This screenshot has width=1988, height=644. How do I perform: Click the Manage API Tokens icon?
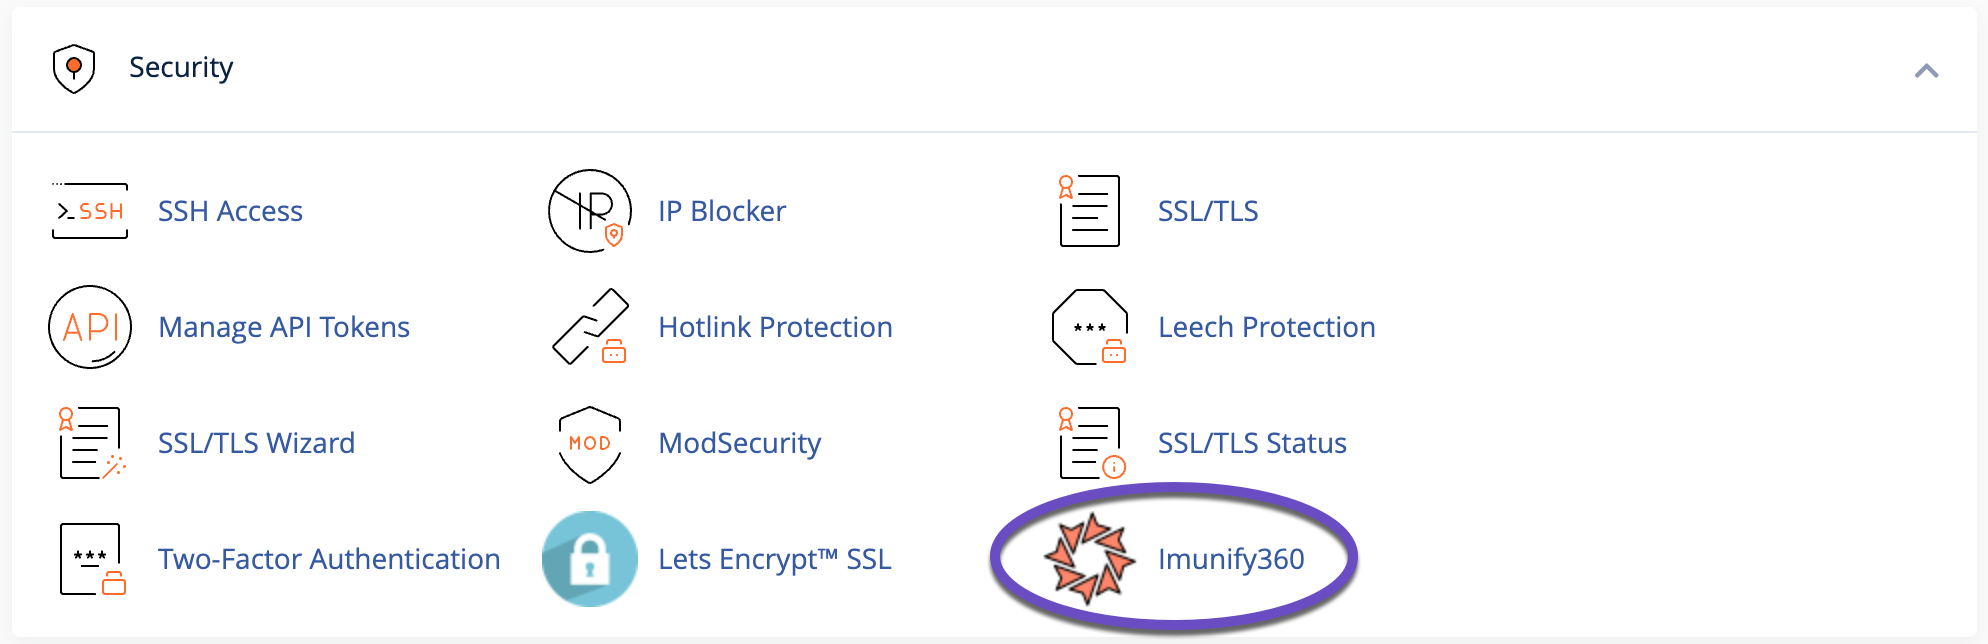[89, 327]
